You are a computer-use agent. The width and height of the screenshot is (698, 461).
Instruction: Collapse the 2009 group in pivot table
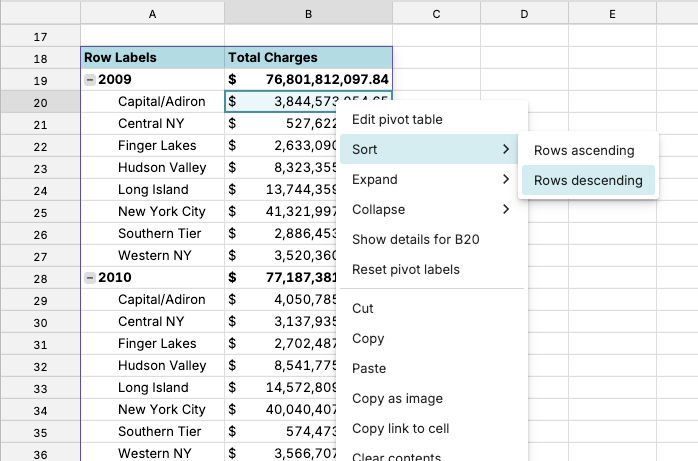[89, 80]
